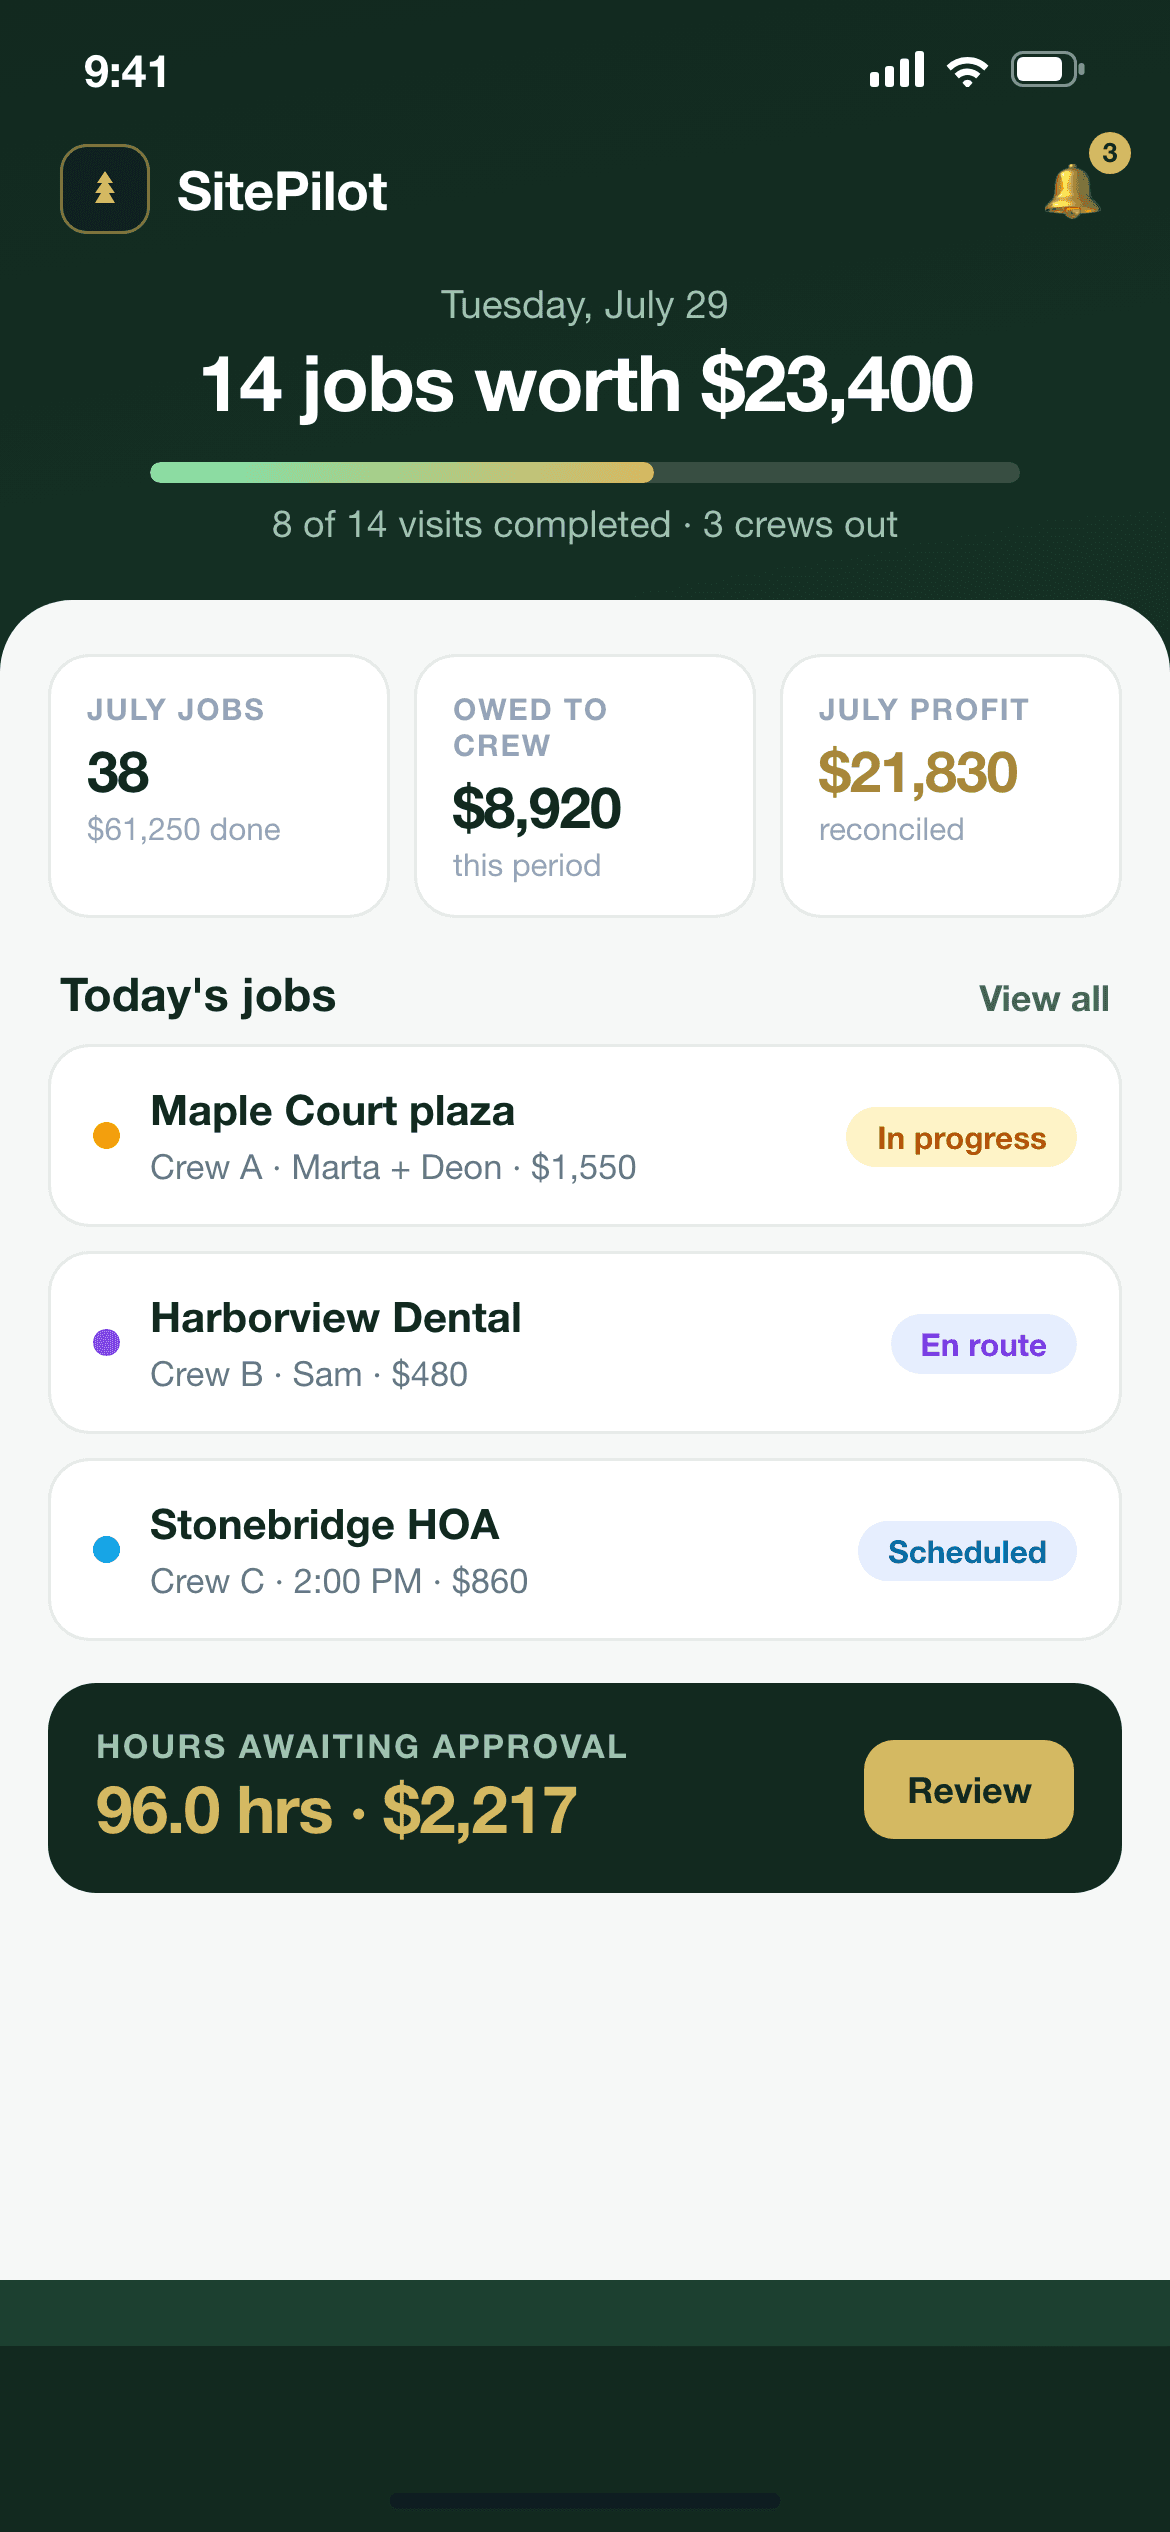
Task: Open the July Jobs summary card
Action: point(219,786)
